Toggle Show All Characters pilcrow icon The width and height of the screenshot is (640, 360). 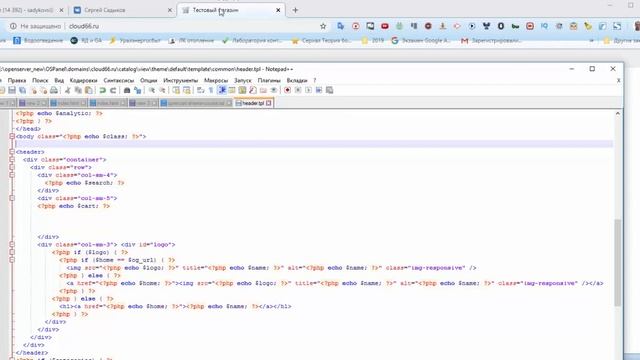211,90
